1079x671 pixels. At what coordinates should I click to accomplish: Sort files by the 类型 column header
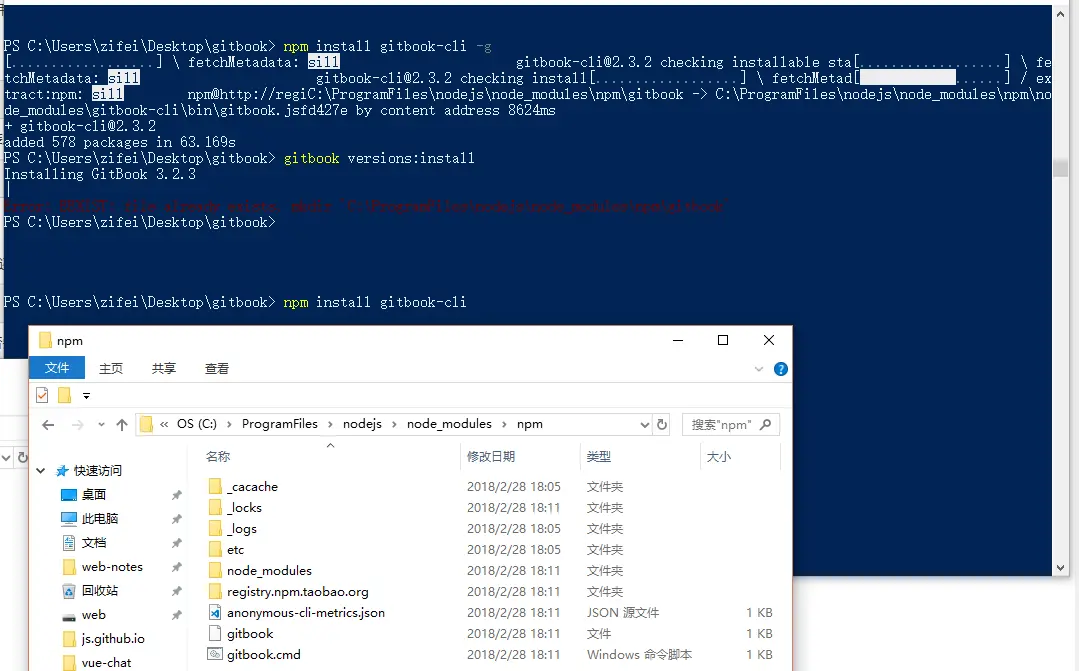coord(599,456)
